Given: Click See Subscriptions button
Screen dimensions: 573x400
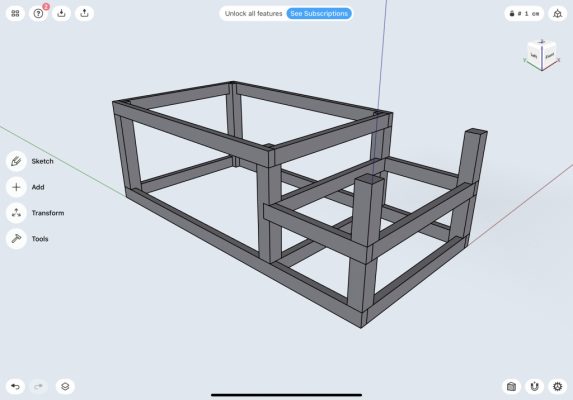Looking at the screenshot, I should [x=319, y=14].
